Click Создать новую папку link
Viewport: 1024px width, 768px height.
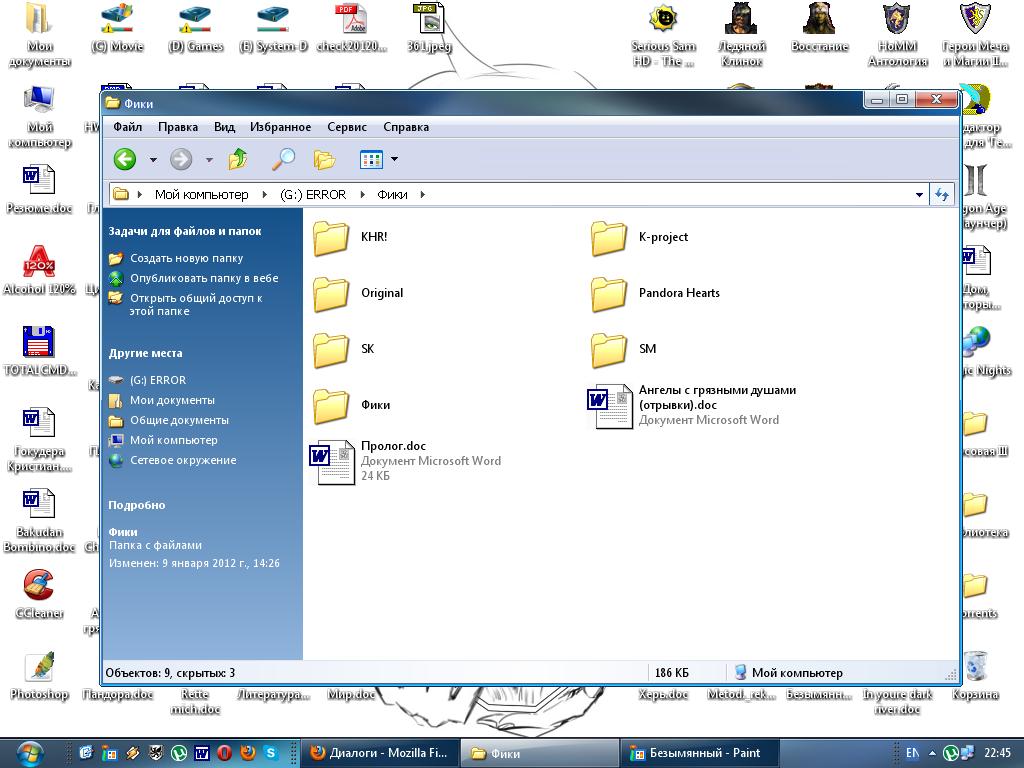tap(186, 258)
